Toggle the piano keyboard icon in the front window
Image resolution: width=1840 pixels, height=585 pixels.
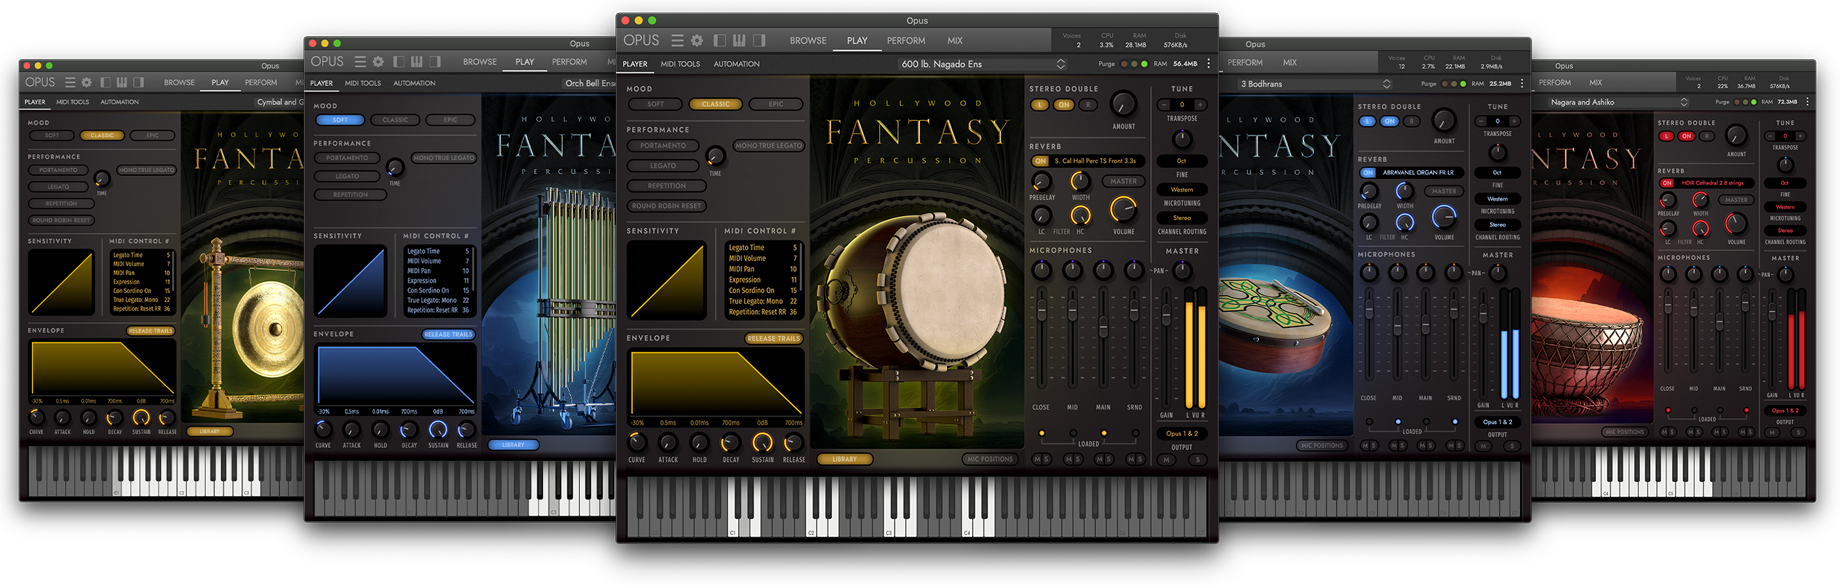pos(739,41)
